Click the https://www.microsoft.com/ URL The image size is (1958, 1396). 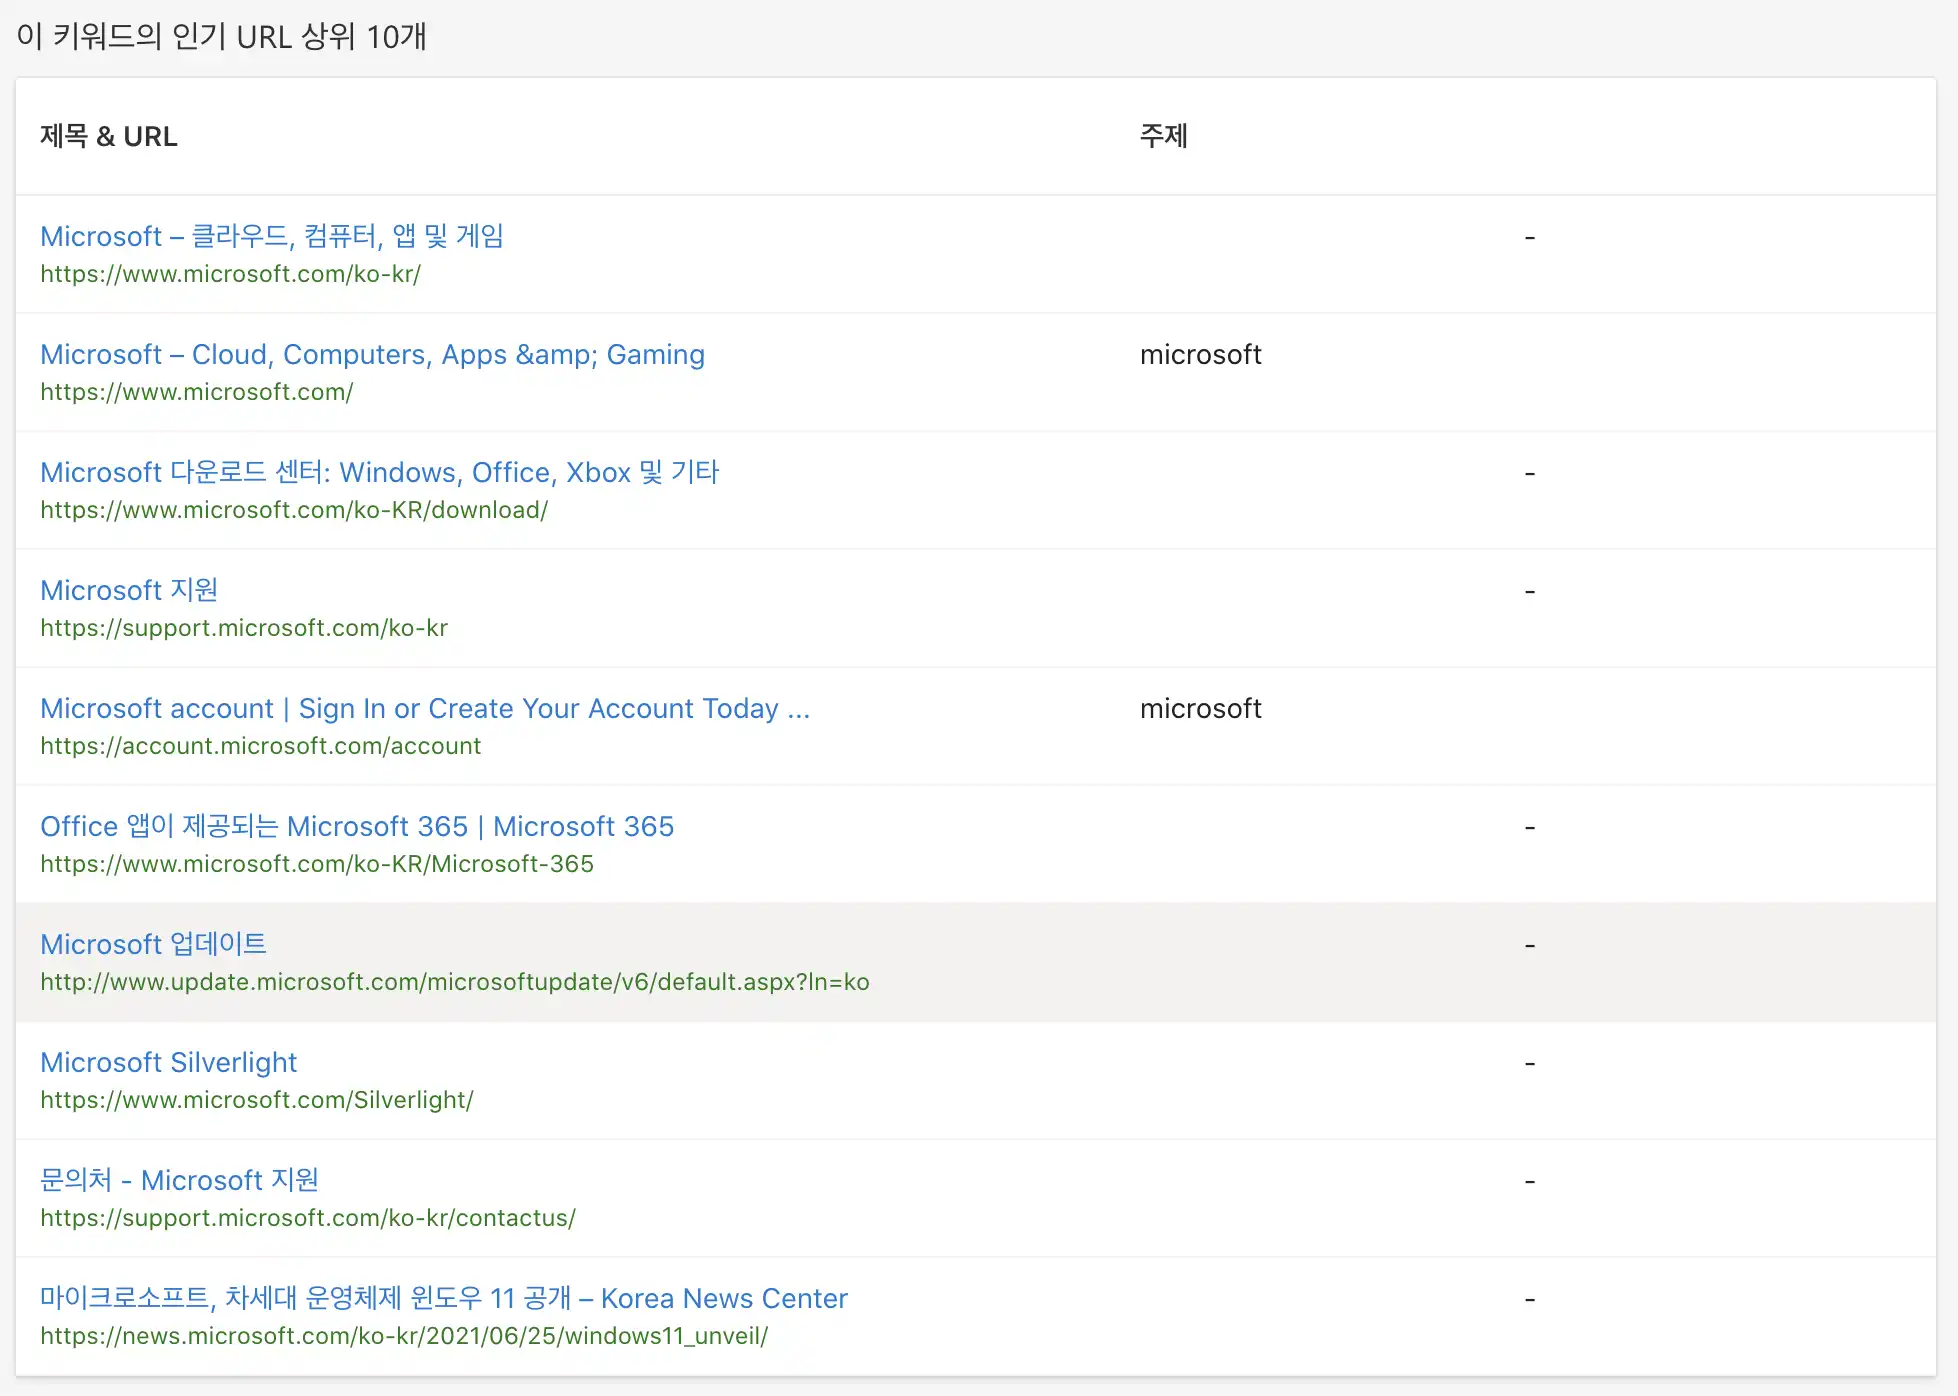coord(196,392)
